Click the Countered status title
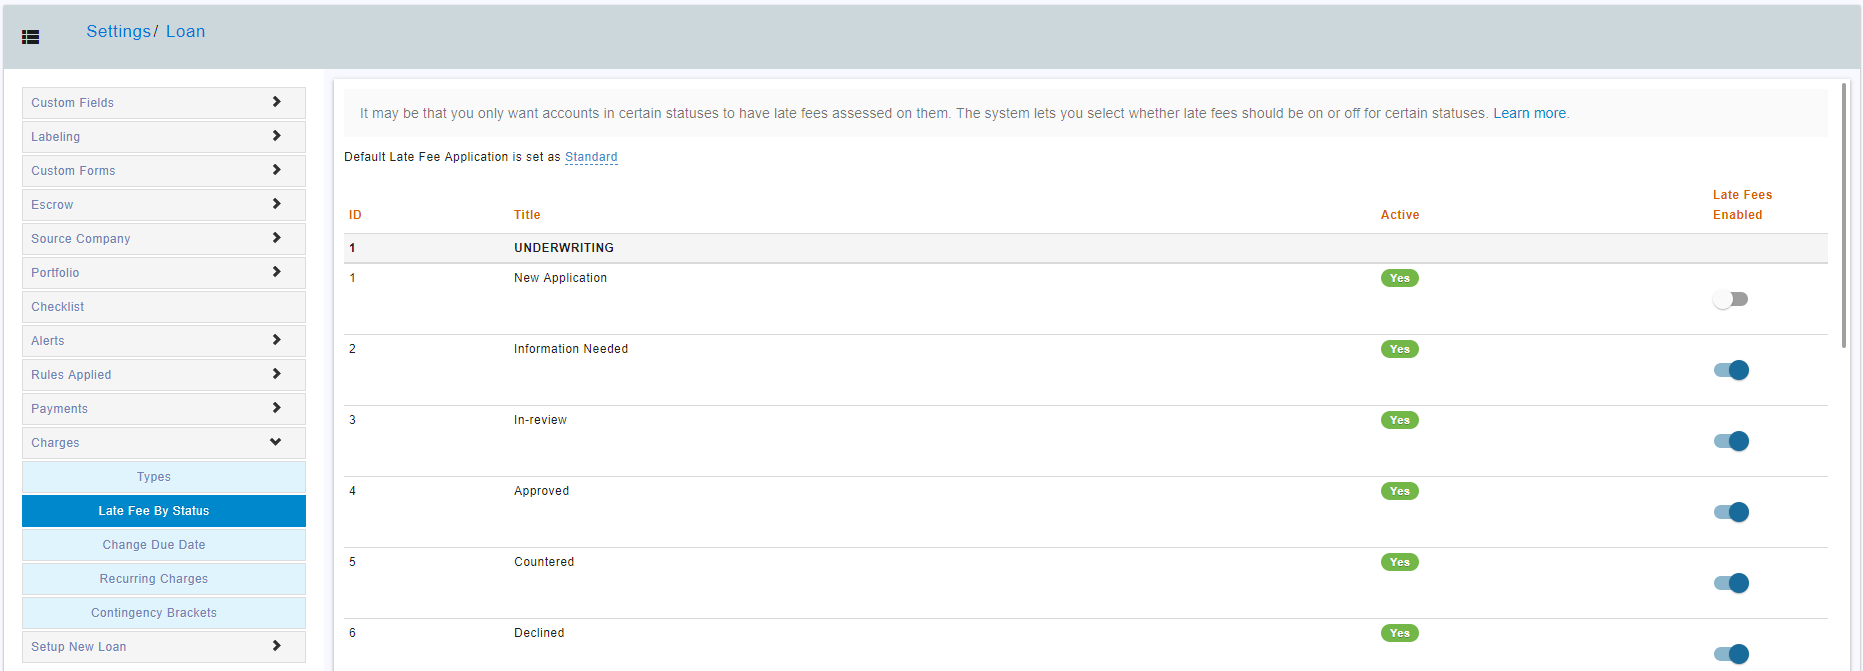The width and height of the screenshot is (1863, 671). point(544,562)
